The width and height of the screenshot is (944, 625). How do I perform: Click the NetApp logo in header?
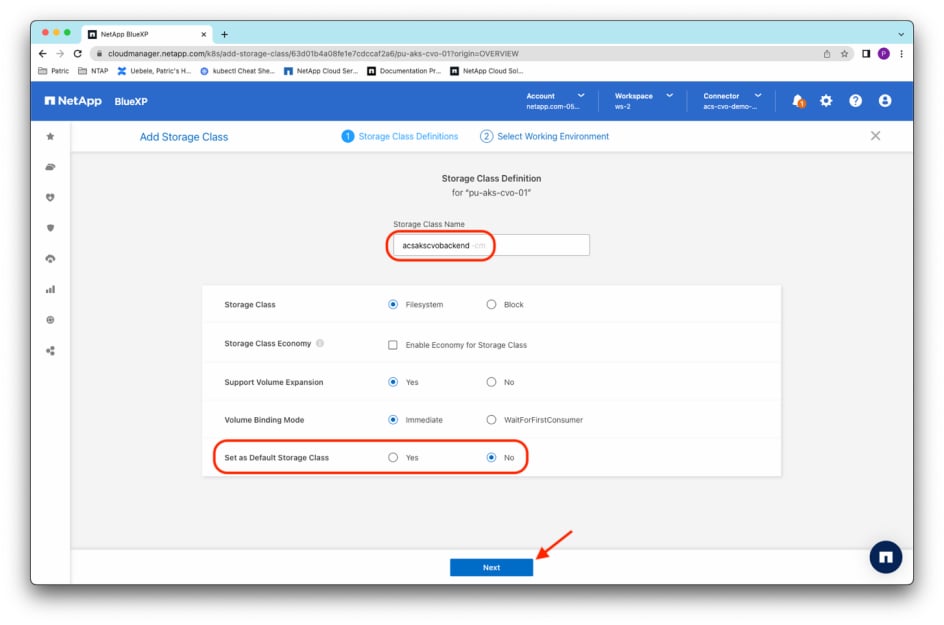click(73, 101)
